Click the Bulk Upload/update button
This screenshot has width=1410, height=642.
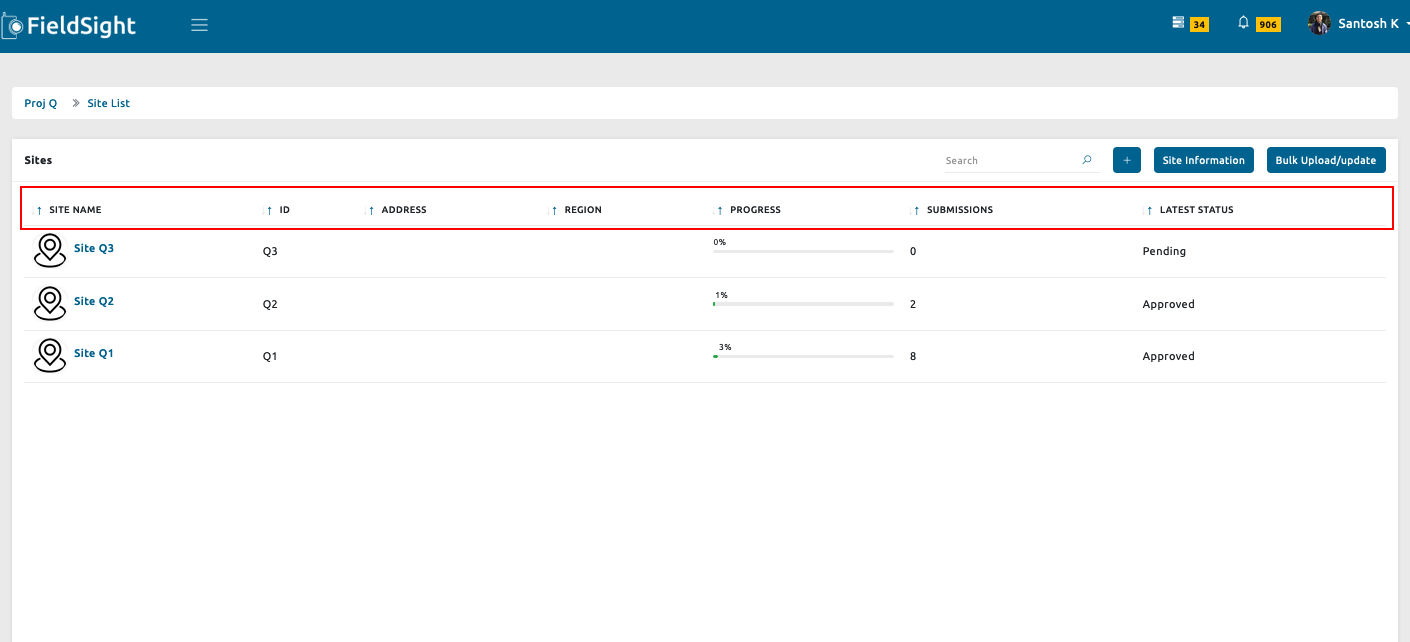[x=1326, y=160]
